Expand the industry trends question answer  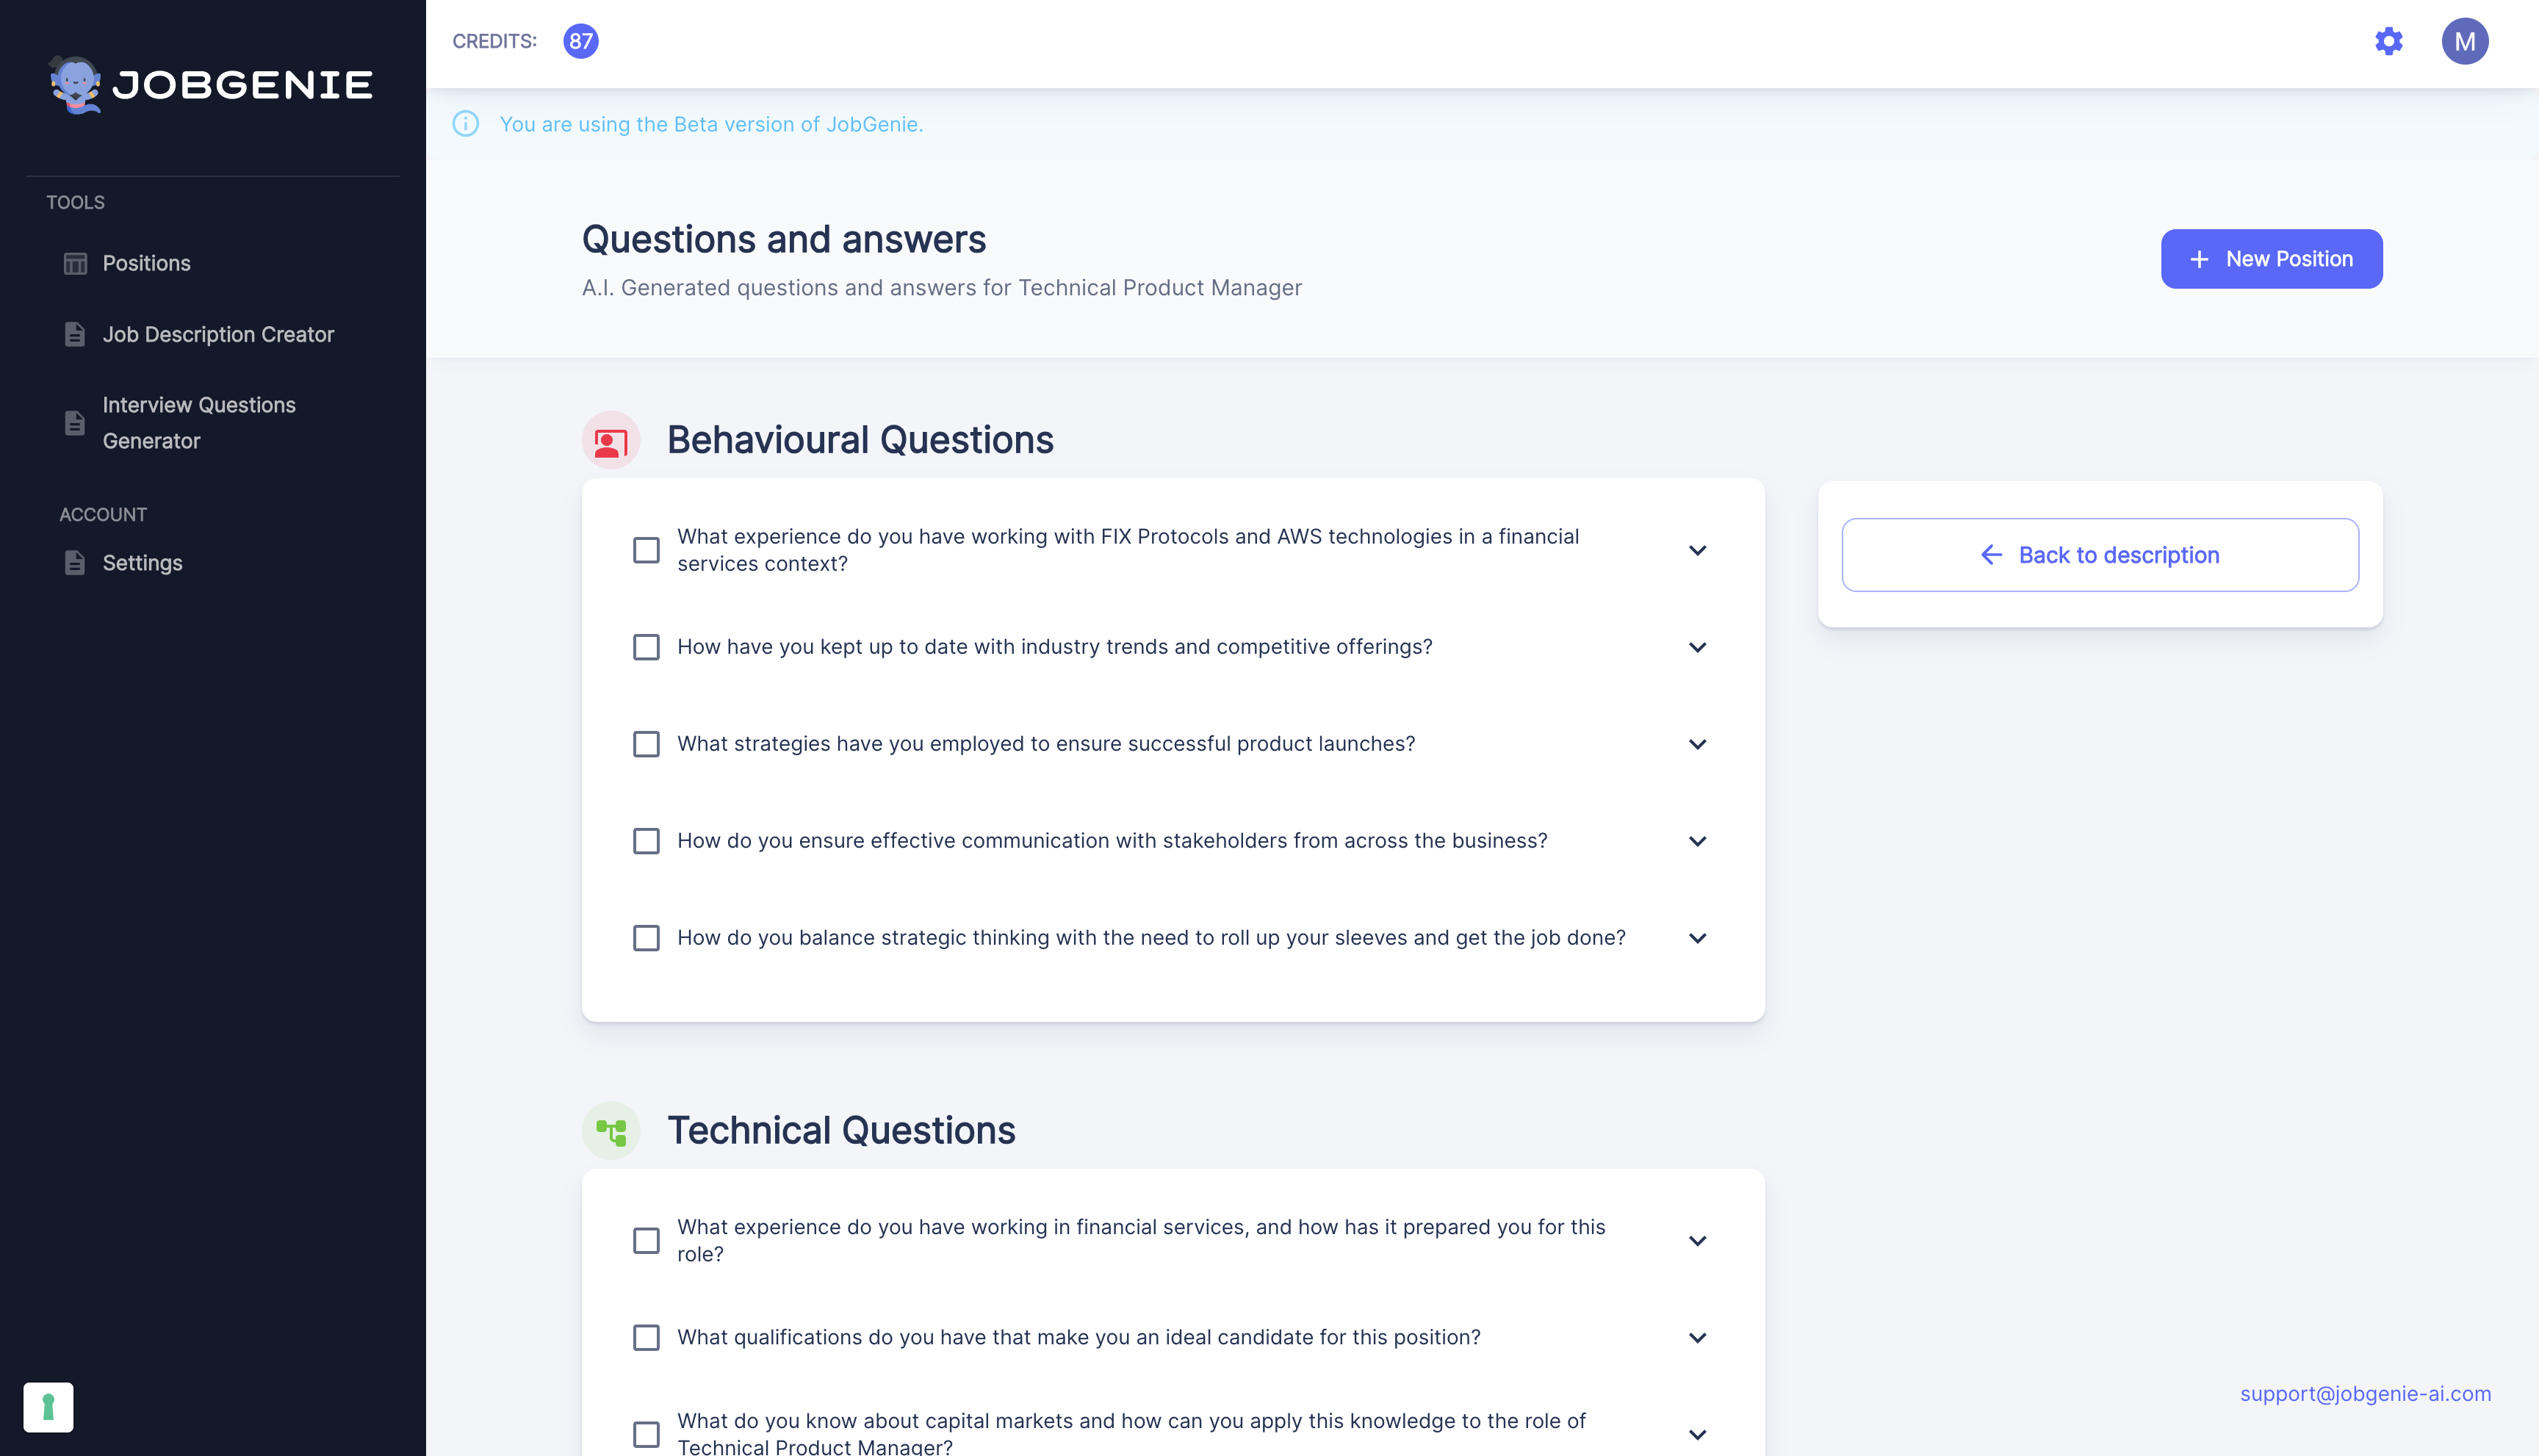(x=1697, y=647)
